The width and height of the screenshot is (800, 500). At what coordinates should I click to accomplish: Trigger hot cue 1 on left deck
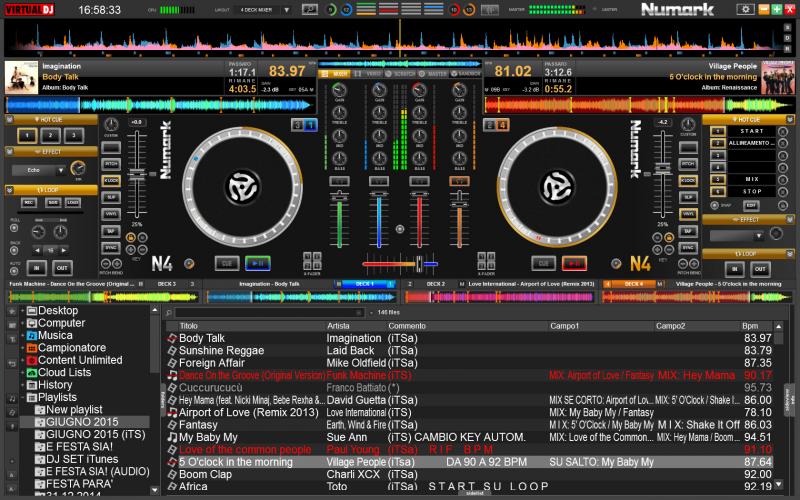pyautogui.click(x=27, y=135)
